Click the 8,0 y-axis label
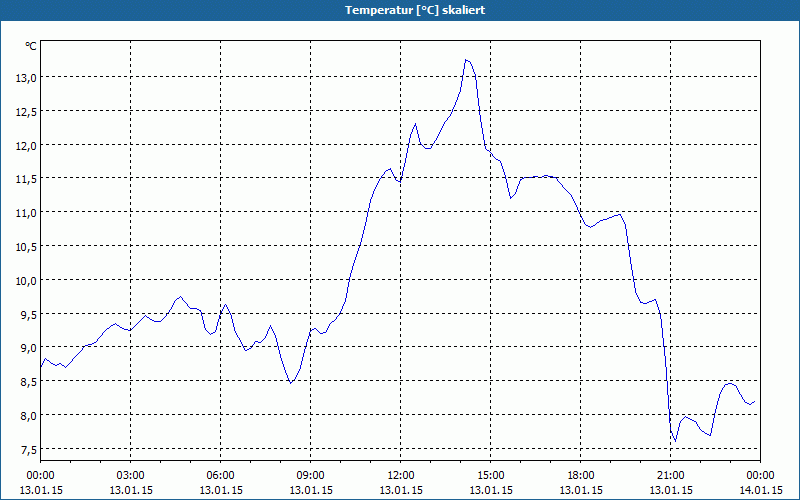The height and width of the screenshot is (500, 800). [29, 415]
